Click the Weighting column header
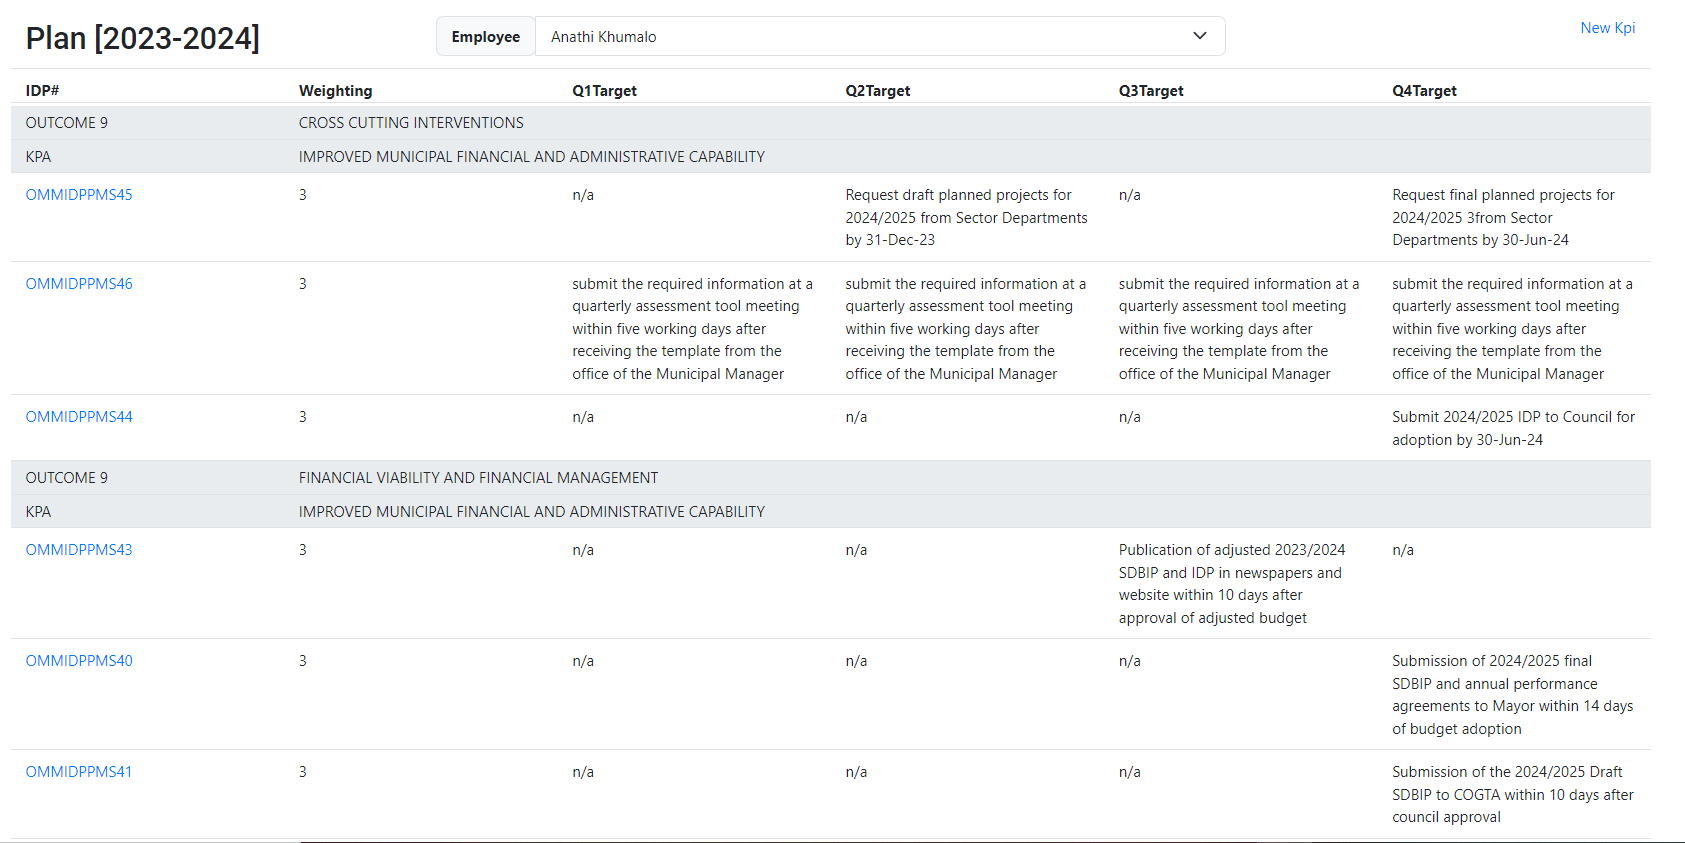Image resolution: width=1685 pixels, height=843 pixels. [x=335, y=91]
